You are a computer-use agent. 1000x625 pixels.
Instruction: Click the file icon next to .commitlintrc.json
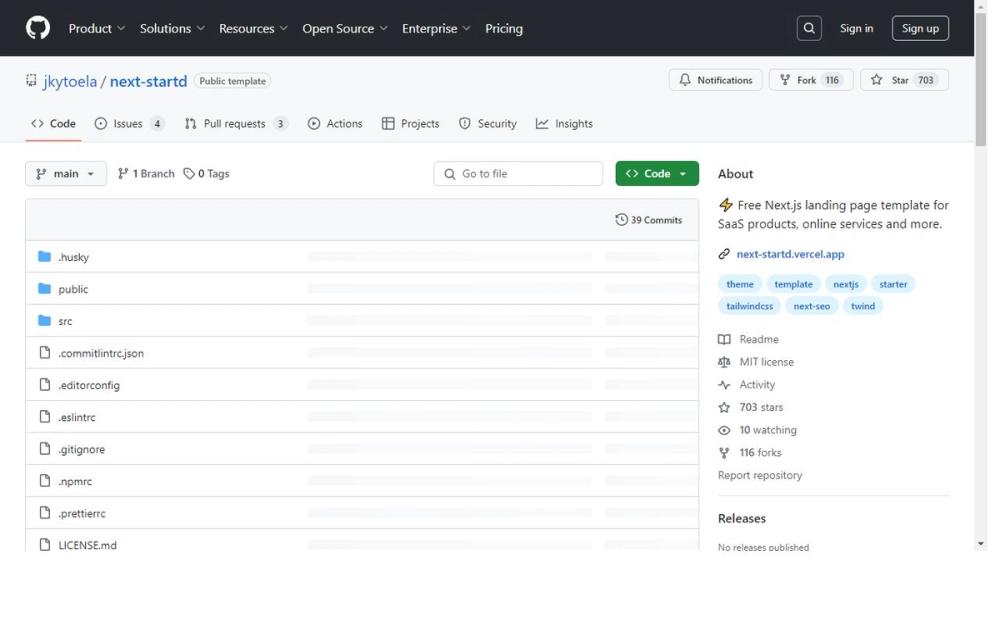click(45, 352)
